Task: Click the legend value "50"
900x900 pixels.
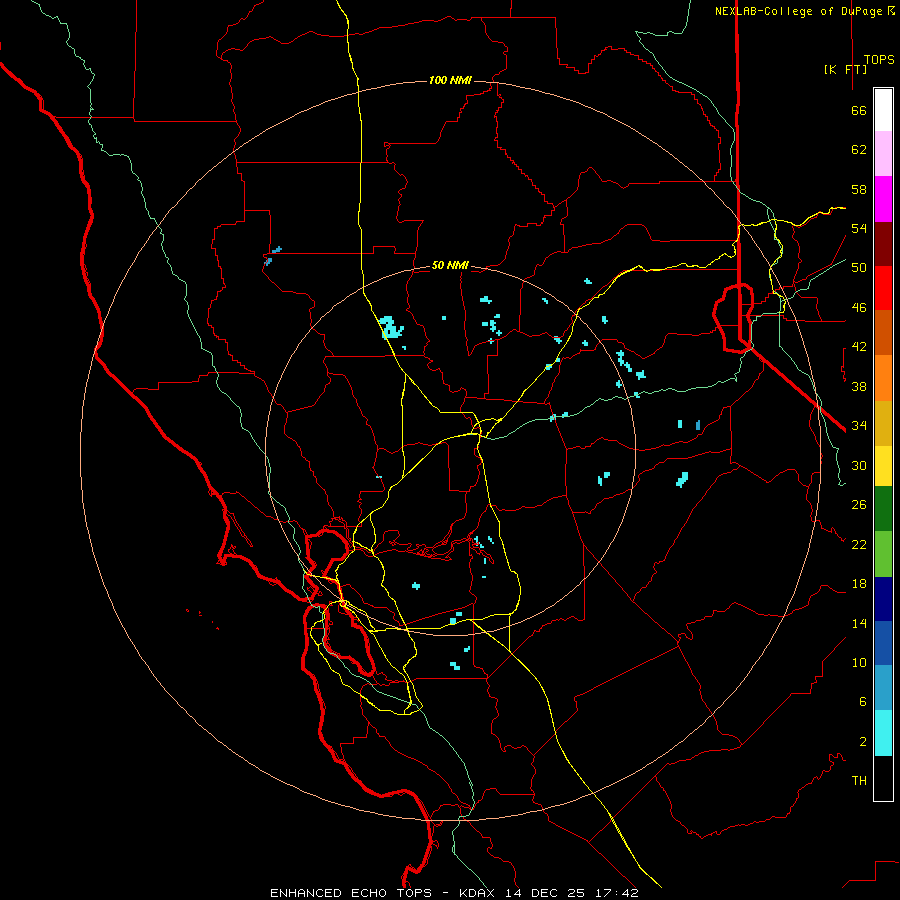Action: [x=859, y=268]
